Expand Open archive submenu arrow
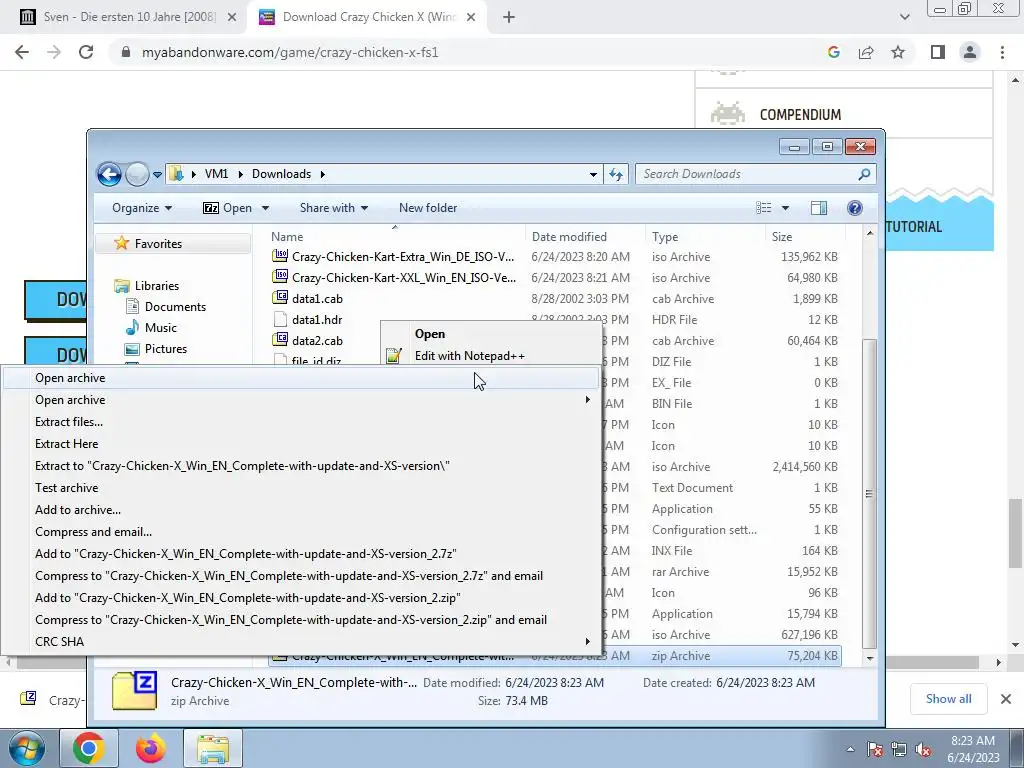Viewport: 1024px width, 768px height. coord(587,400)
